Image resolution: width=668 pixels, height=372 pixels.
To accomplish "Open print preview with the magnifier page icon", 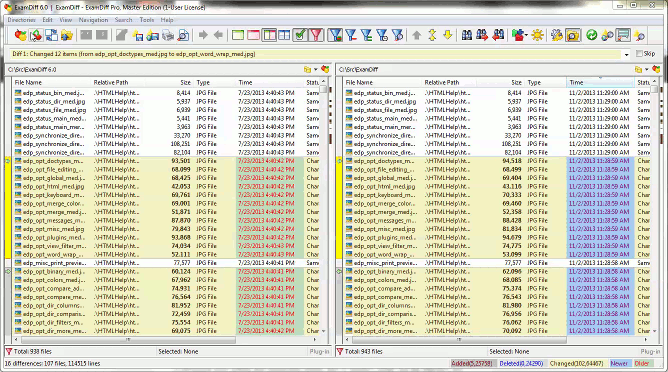I will coord(183,35).
